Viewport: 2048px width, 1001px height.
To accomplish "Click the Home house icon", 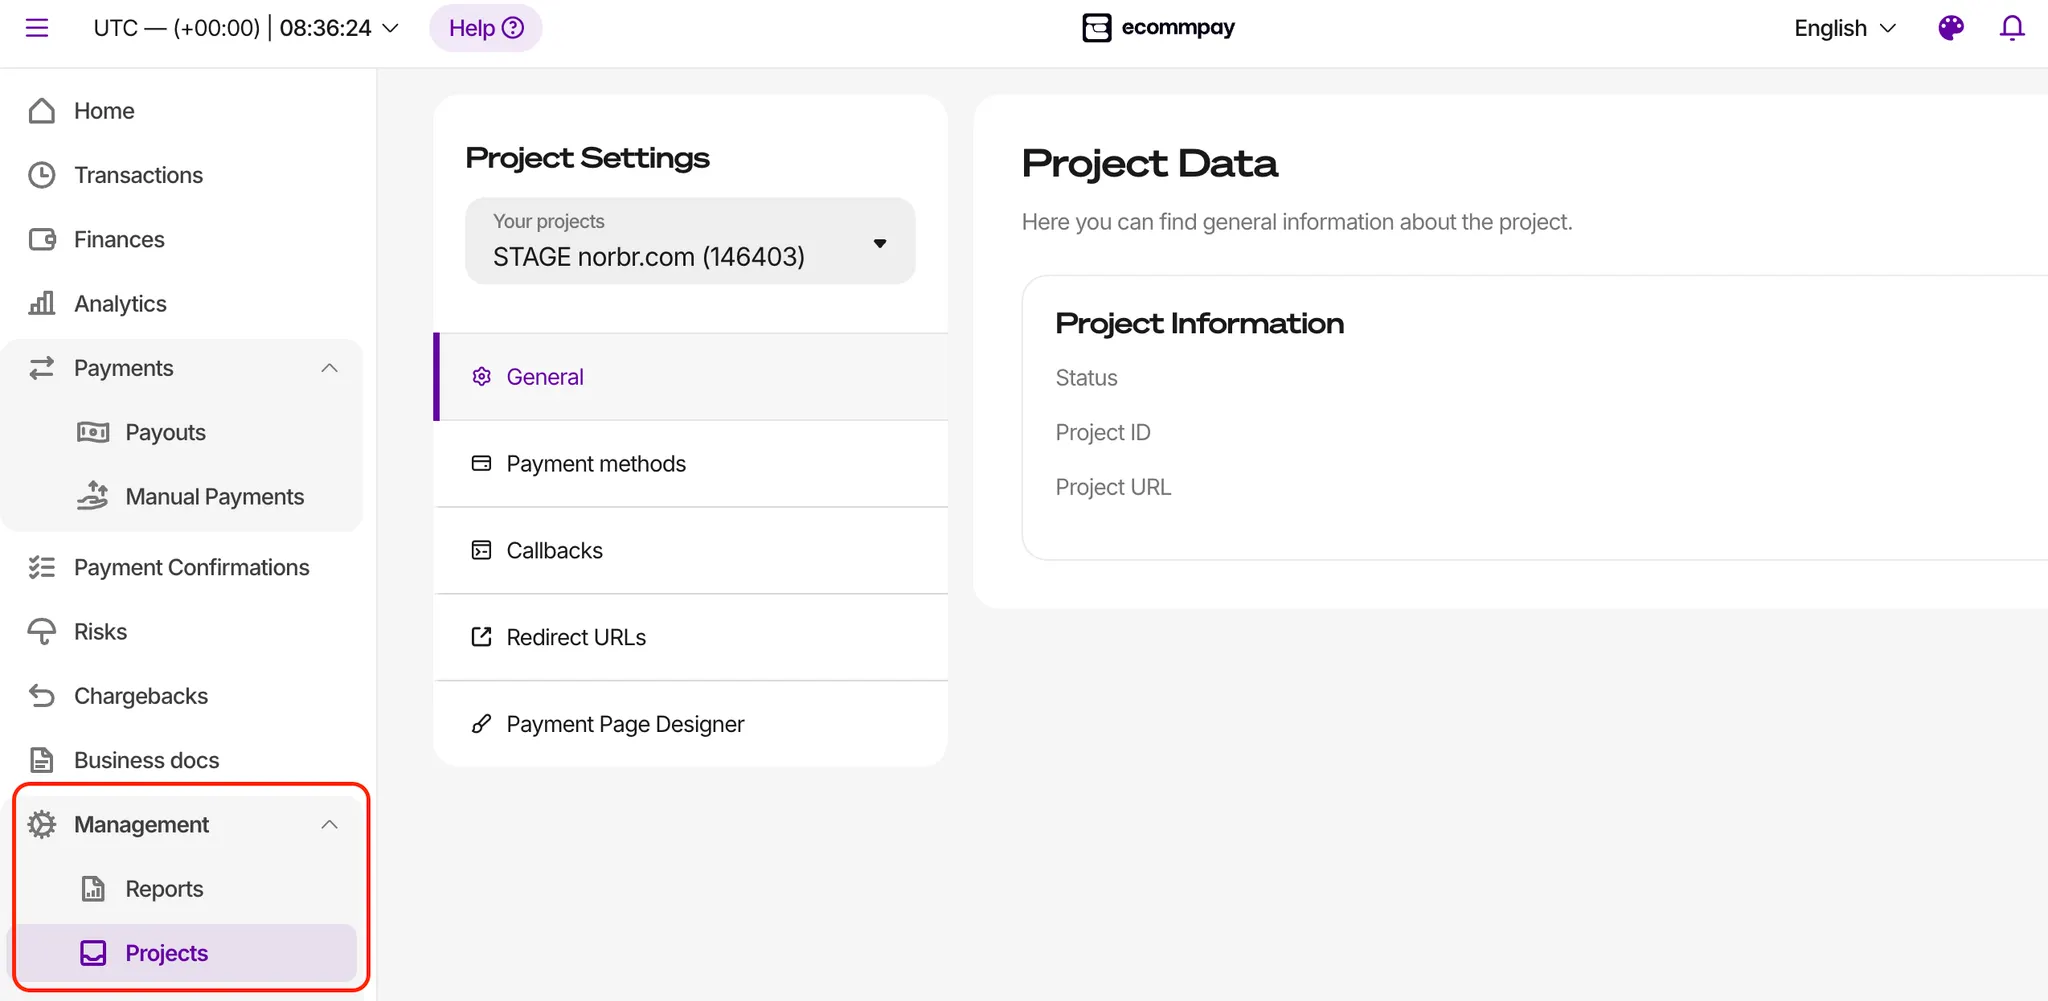I will pyautogui.click(x=42, y=111).
